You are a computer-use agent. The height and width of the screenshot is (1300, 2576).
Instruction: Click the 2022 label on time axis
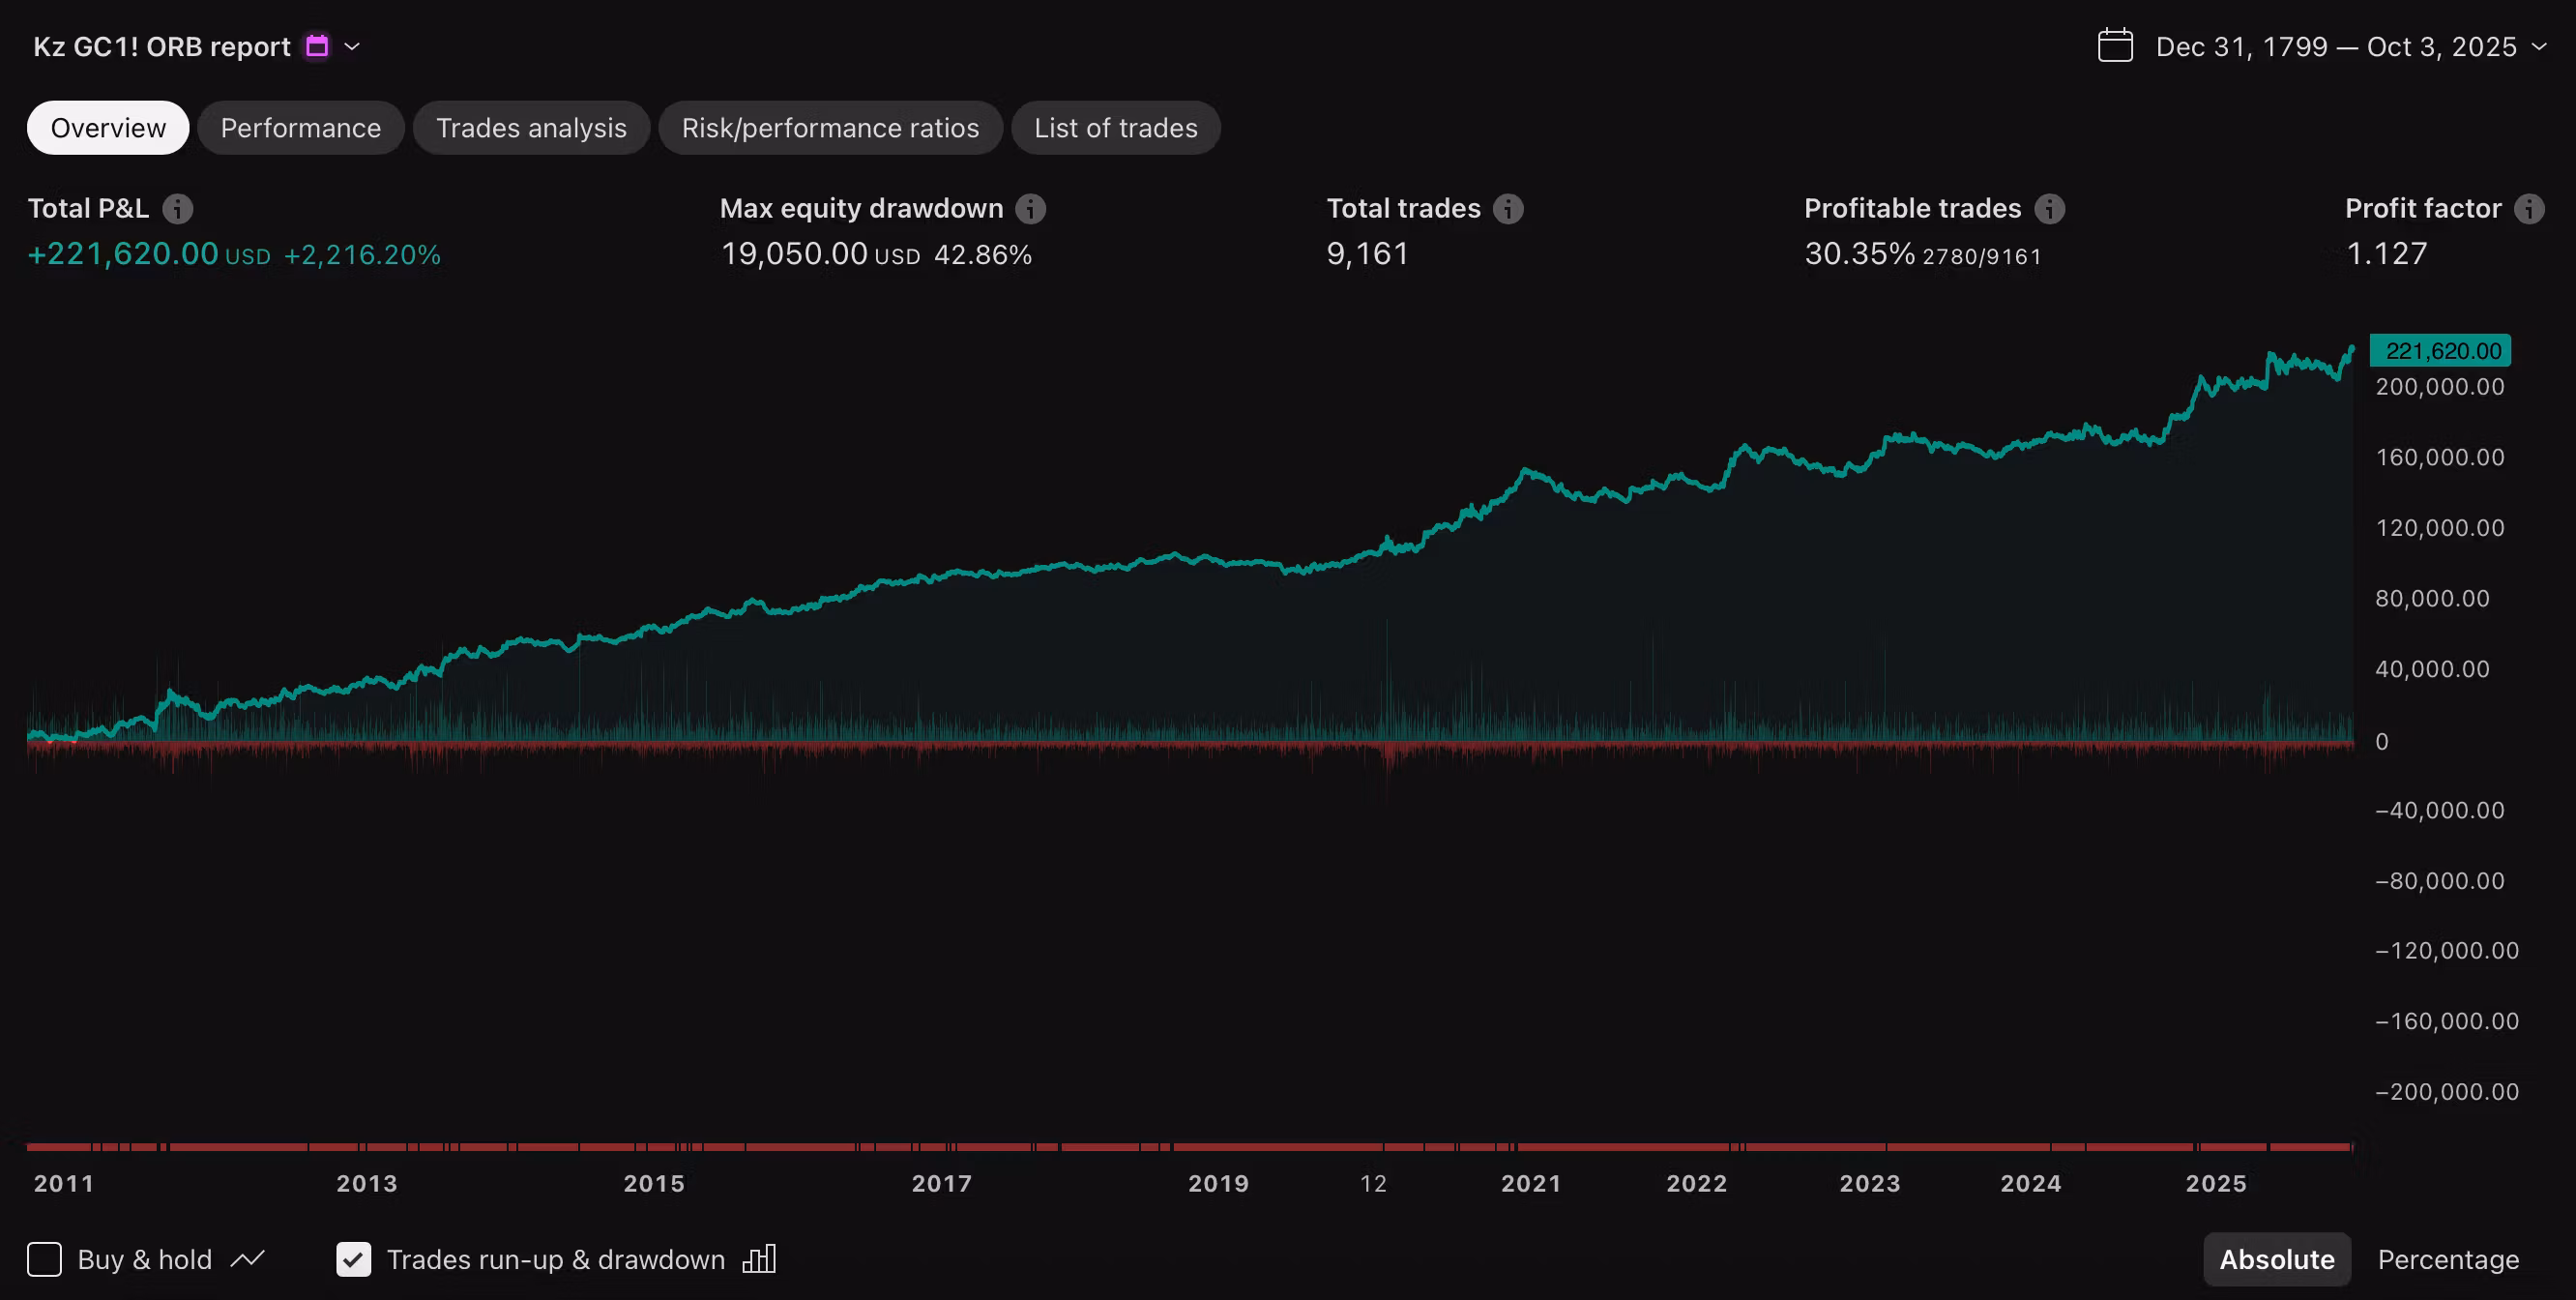tap(1697, 1184)
